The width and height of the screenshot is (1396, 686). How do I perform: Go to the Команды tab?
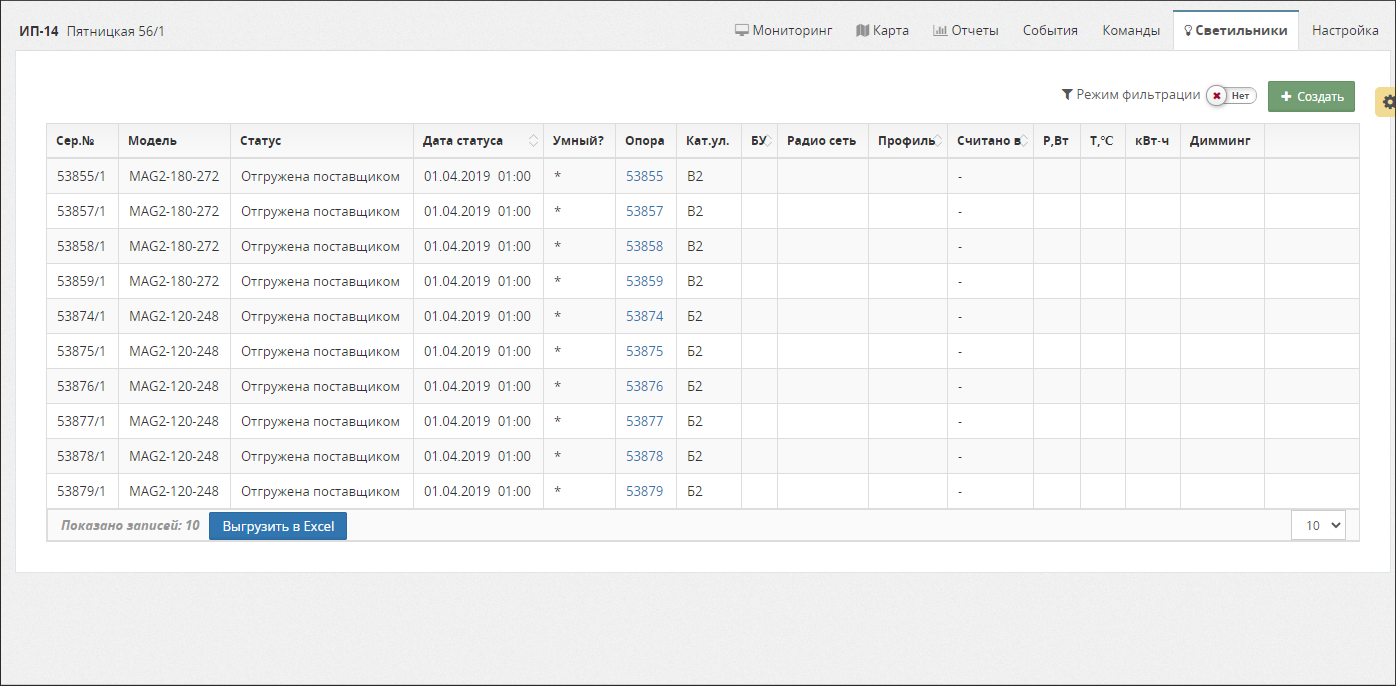(1131, 30)
